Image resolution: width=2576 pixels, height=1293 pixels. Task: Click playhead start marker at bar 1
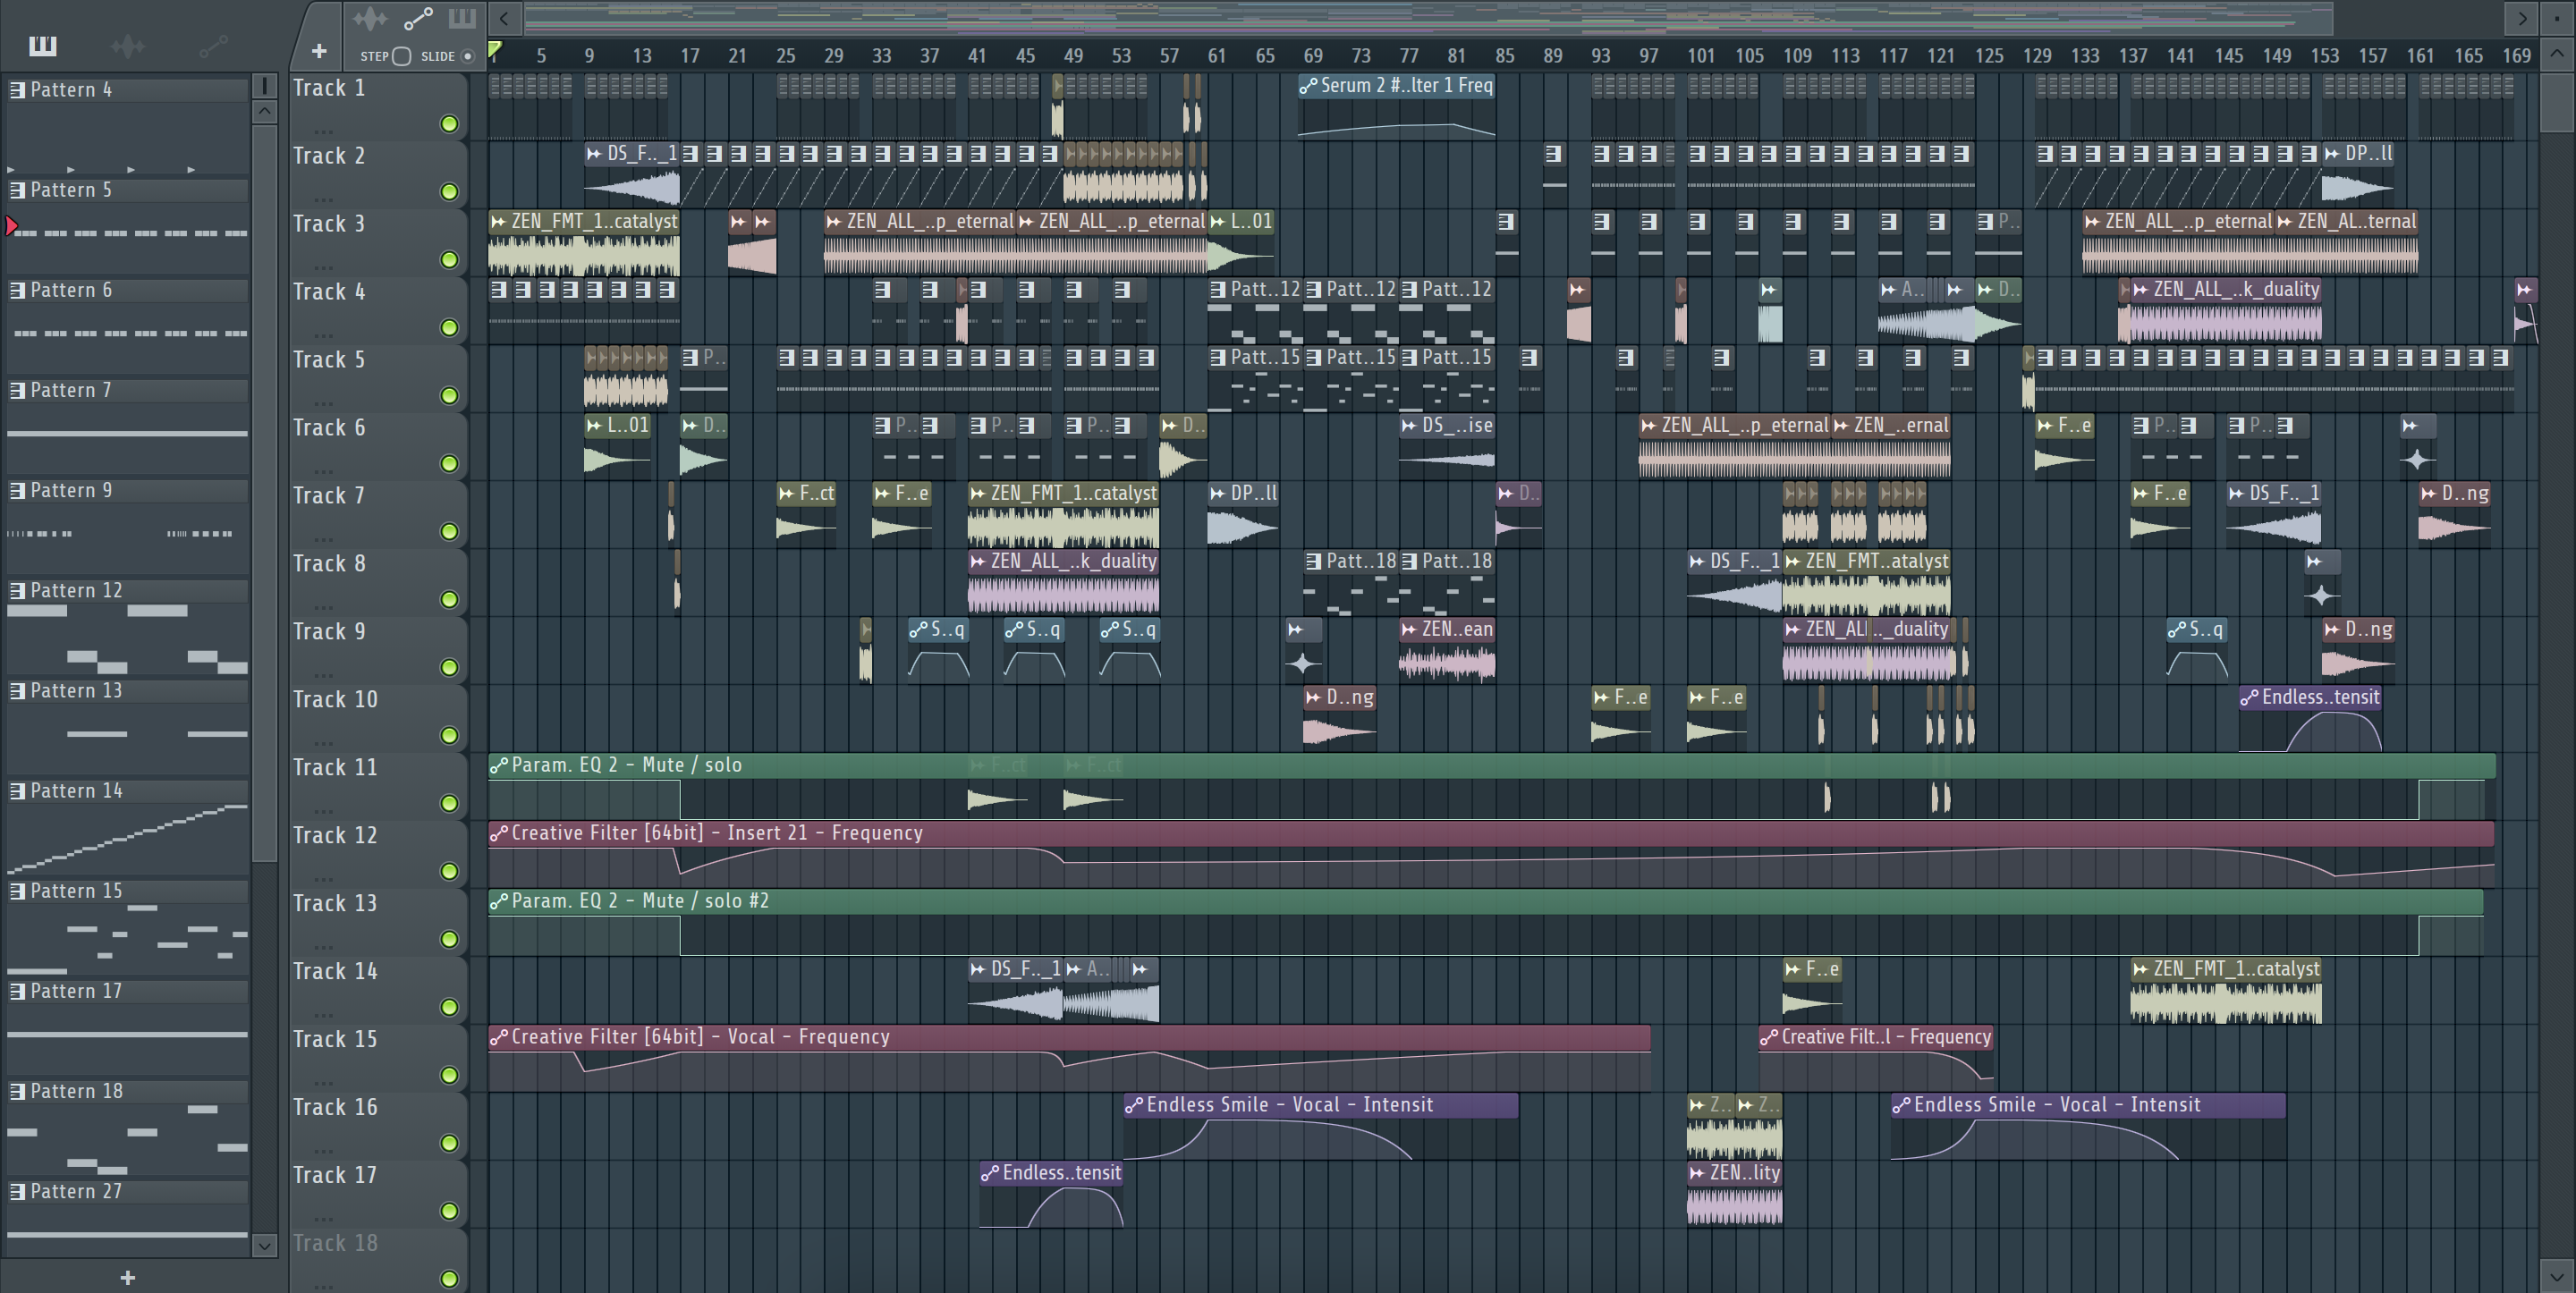(494, 50)
